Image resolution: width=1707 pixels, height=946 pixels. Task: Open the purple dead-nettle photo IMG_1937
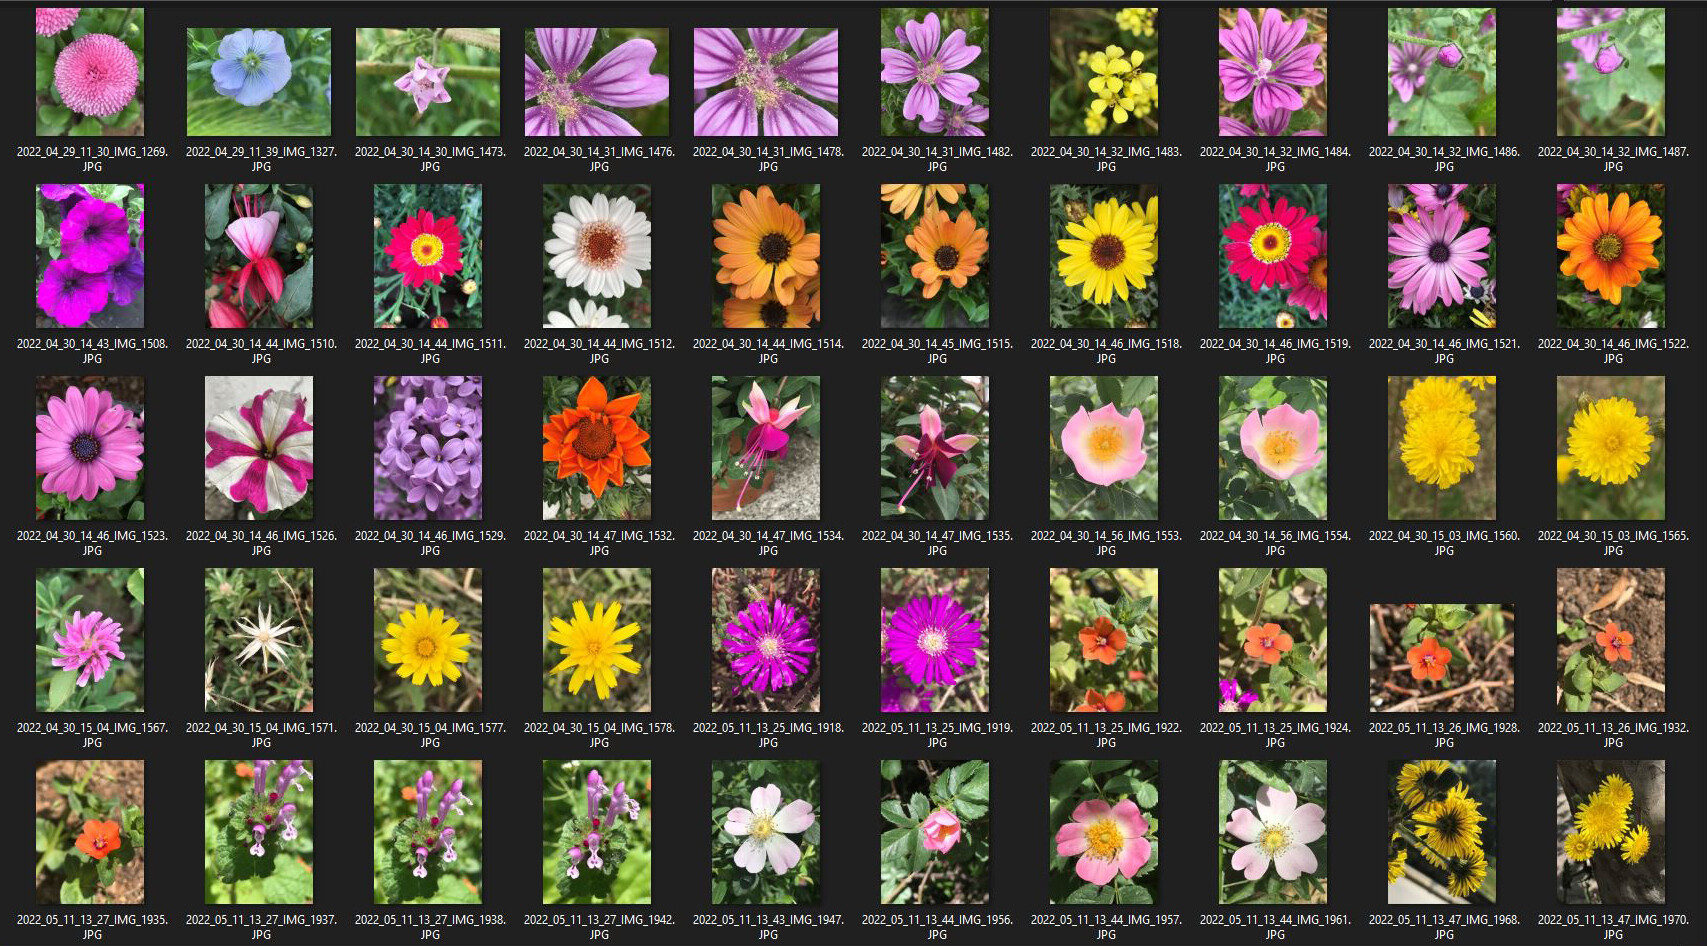pos(258,830)
